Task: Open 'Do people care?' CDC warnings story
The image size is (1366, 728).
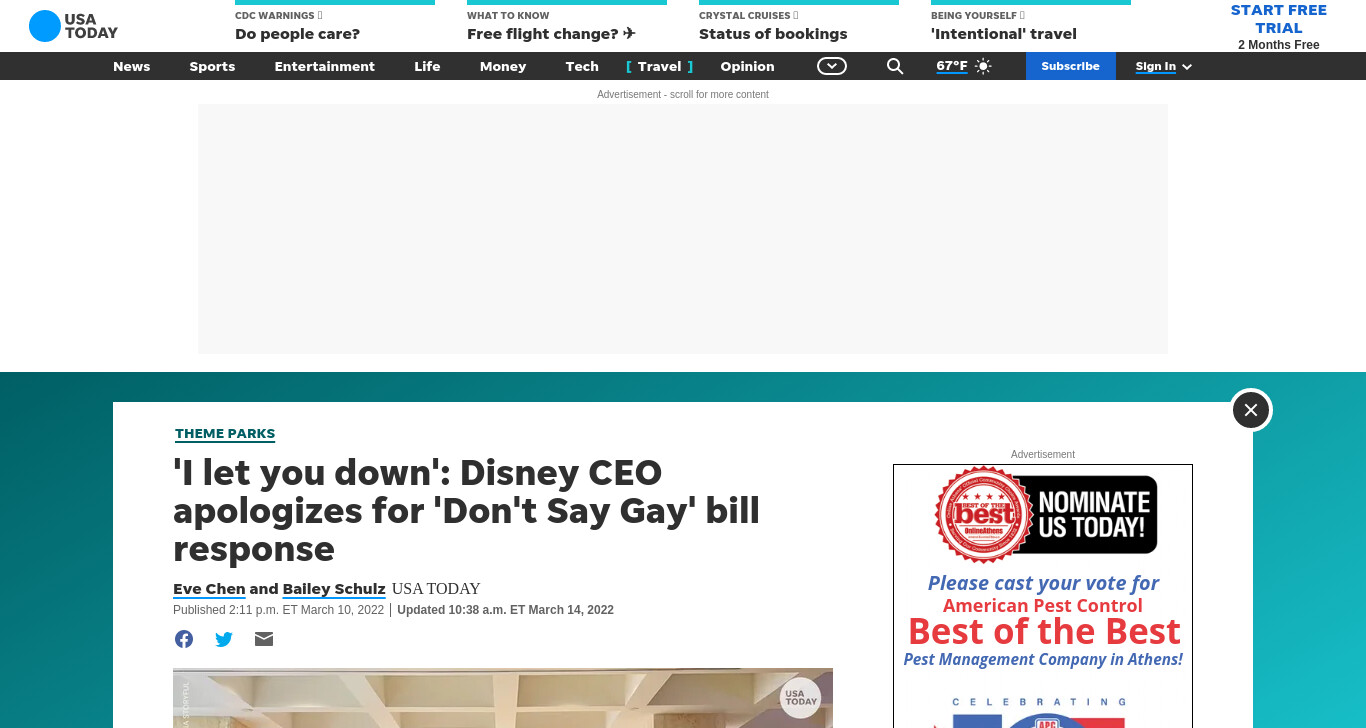Action: point(335,26)
